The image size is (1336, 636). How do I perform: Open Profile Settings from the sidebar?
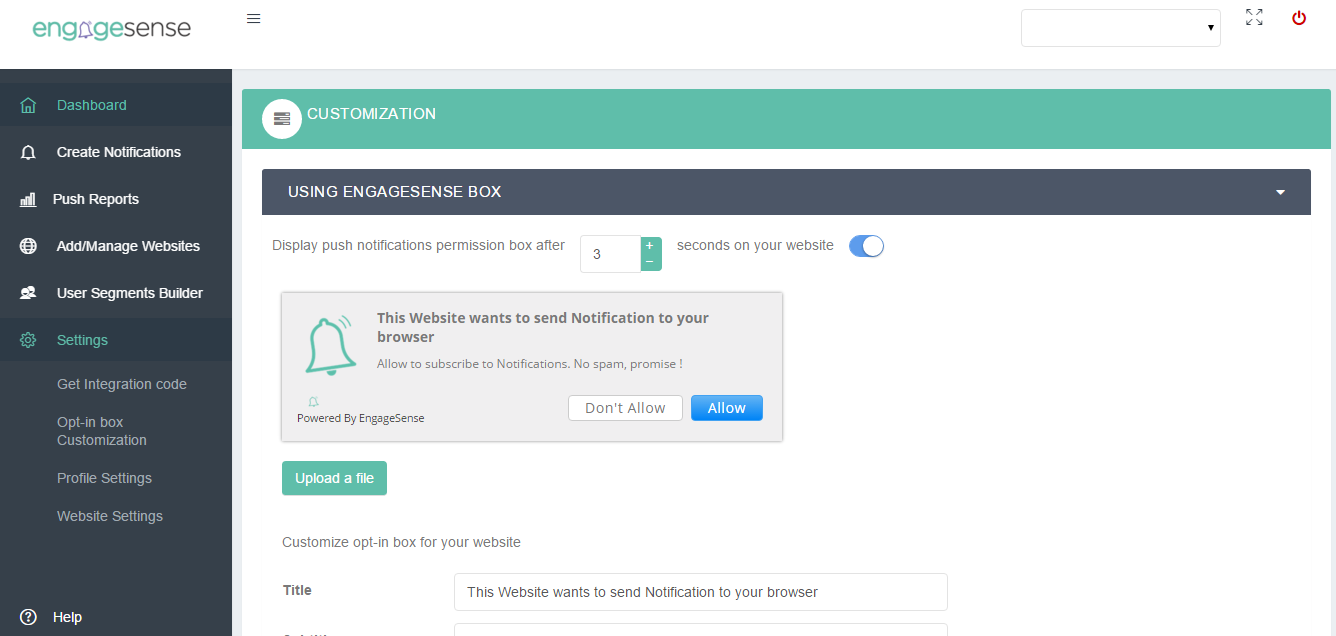tap(104, 478)
